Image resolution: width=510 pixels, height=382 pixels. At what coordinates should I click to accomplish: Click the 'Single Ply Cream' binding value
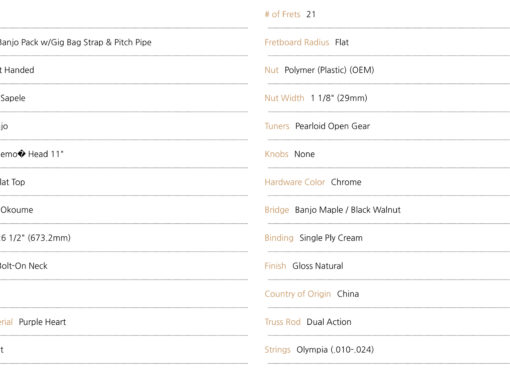pyautogui.click(x=331, y=238)
